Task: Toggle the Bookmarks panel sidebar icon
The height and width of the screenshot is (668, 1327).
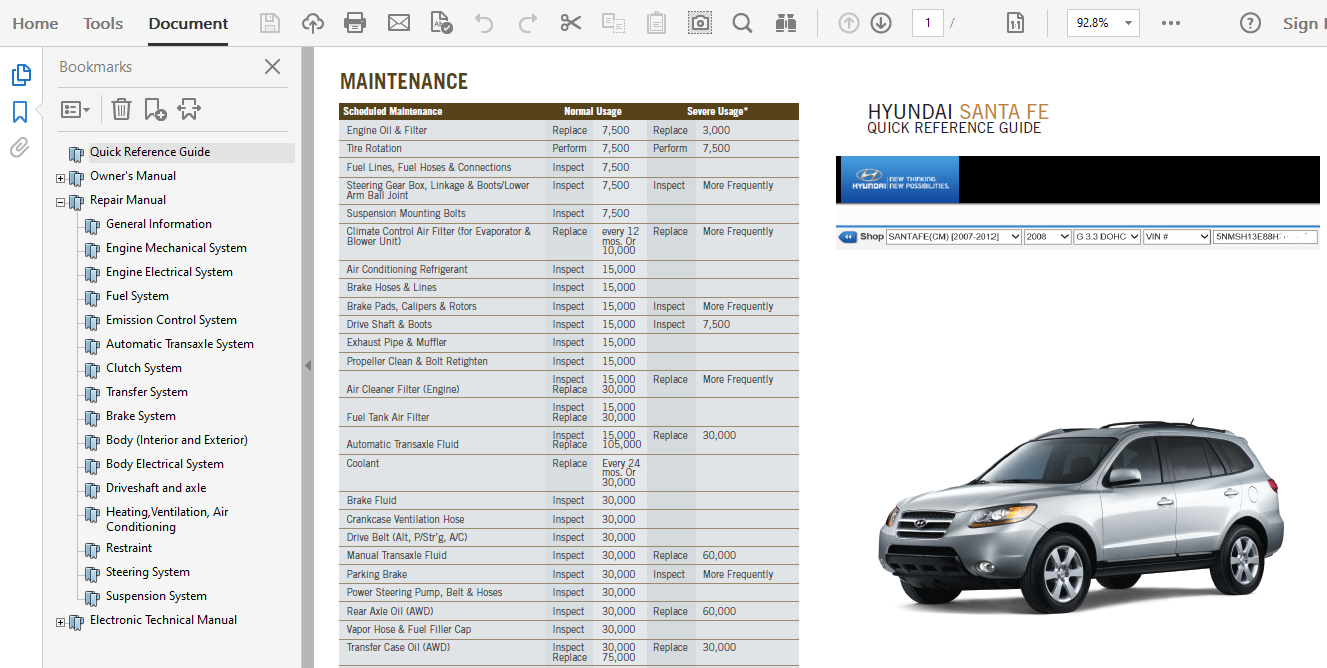Action: point(20,111)
